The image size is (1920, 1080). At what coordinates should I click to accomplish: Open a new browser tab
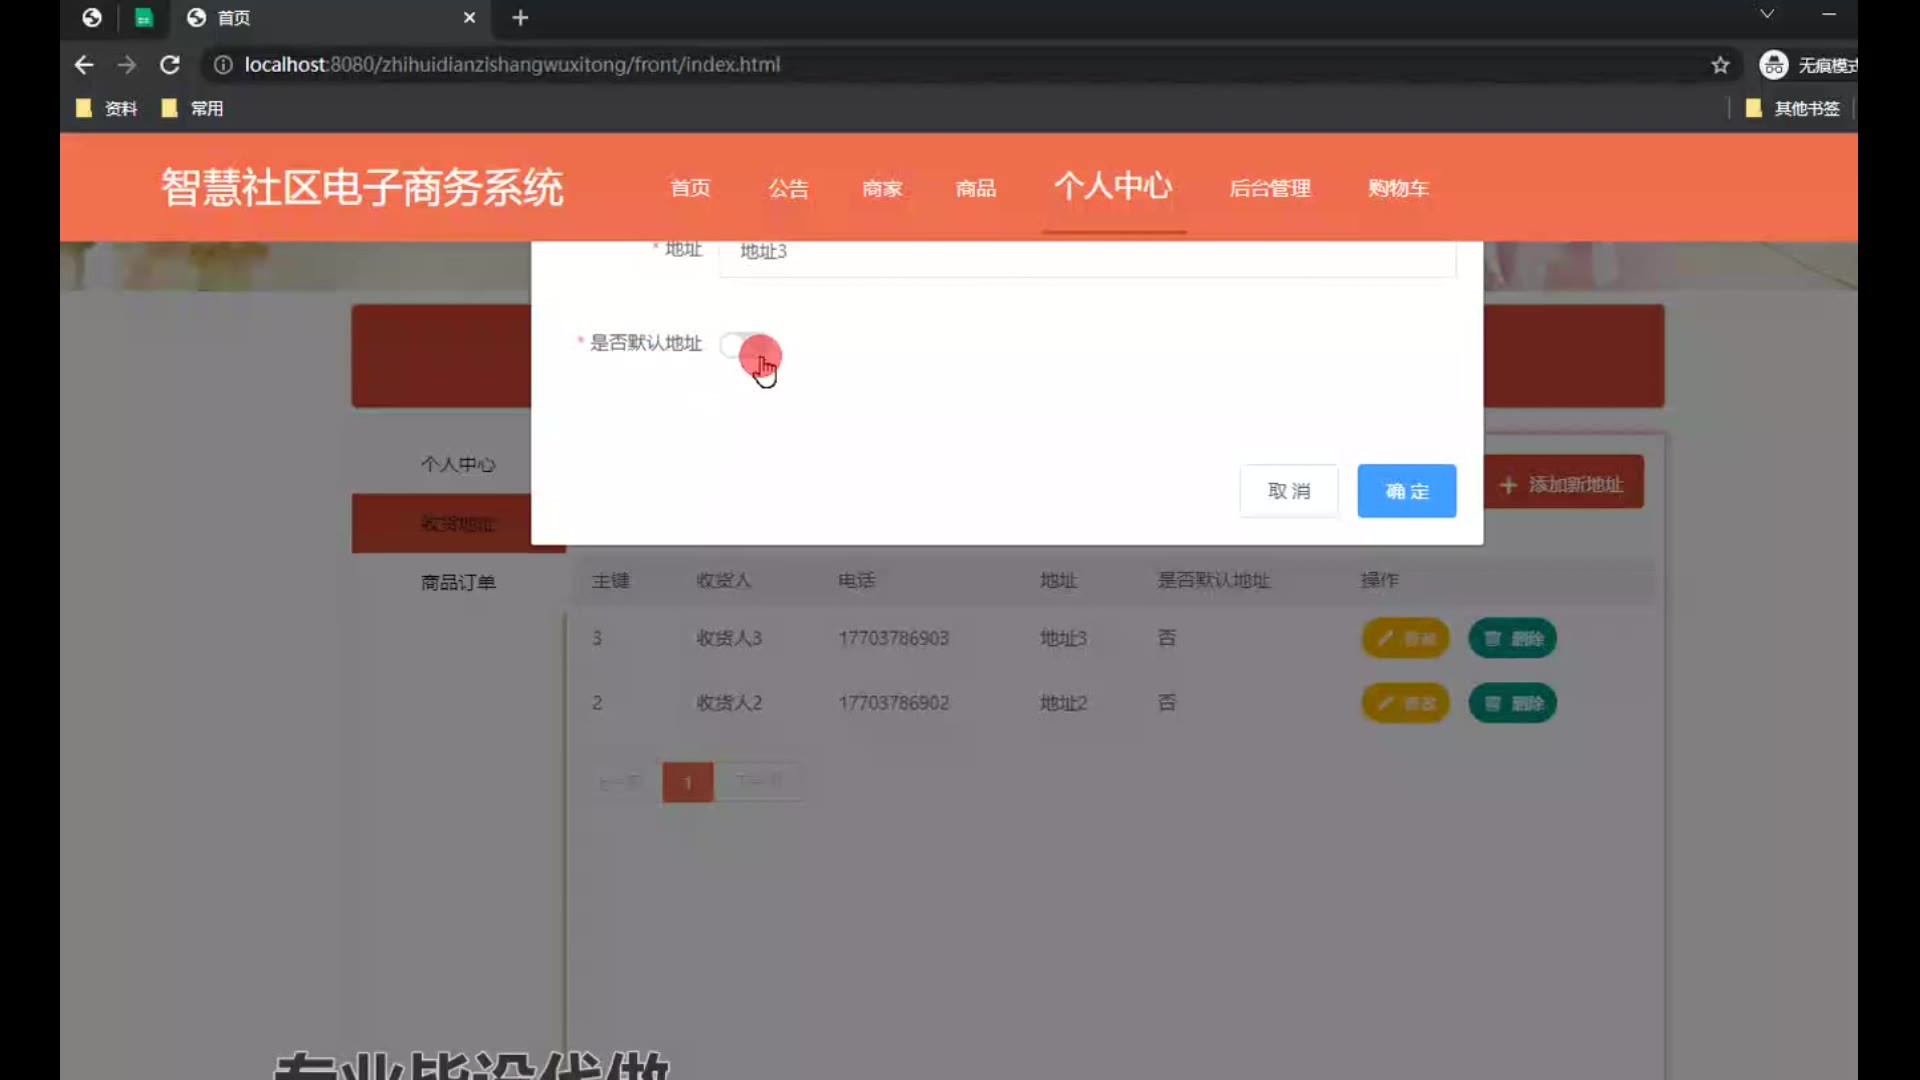click(x=520, y=18)
